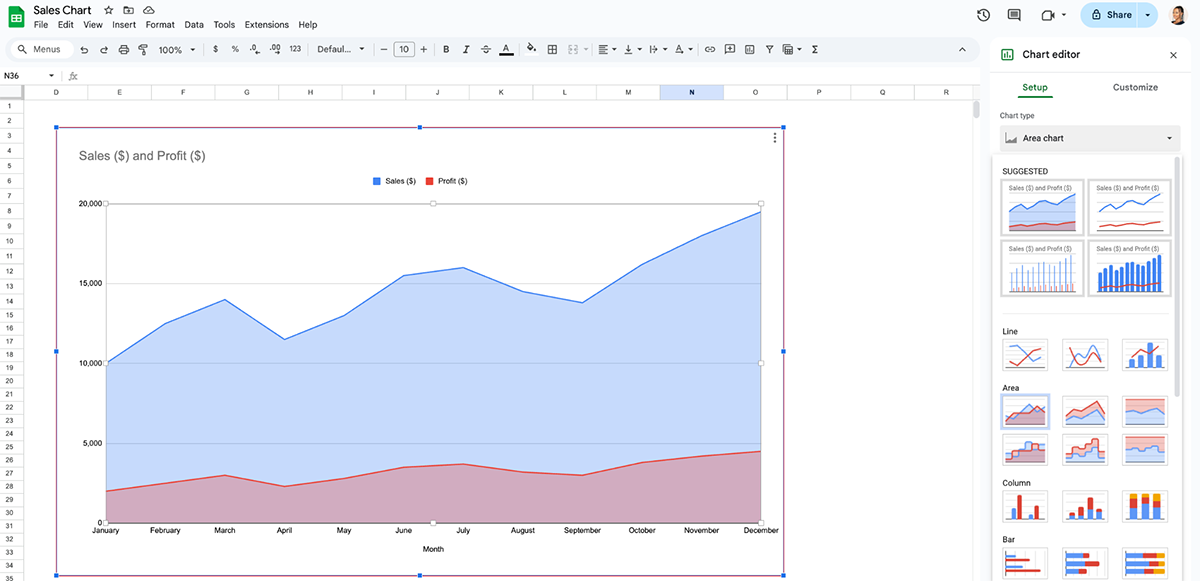Open the Insert menu
This screenshot has width=1200, height=581.
coord(124,24)
